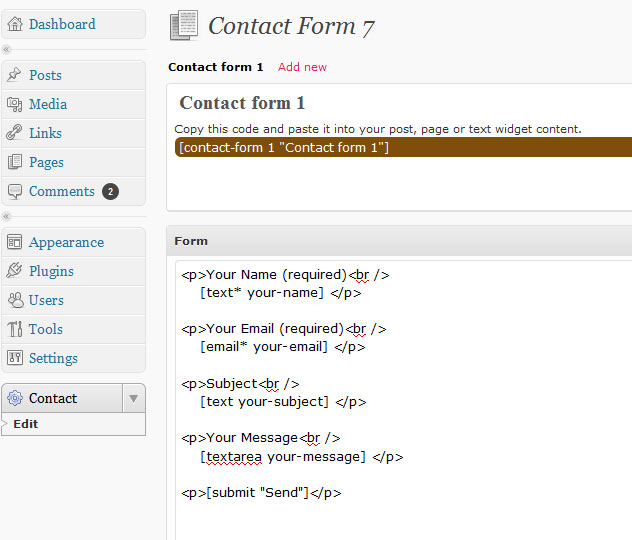The image size is (632, 540).
Task: Click the Users people icon
Action: pos(15,300)
